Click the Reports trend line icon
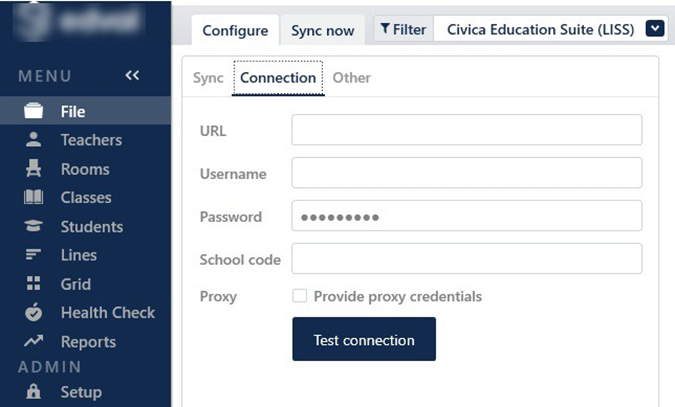The height and width of the screenshot is (407, 675). coord(33,342)
